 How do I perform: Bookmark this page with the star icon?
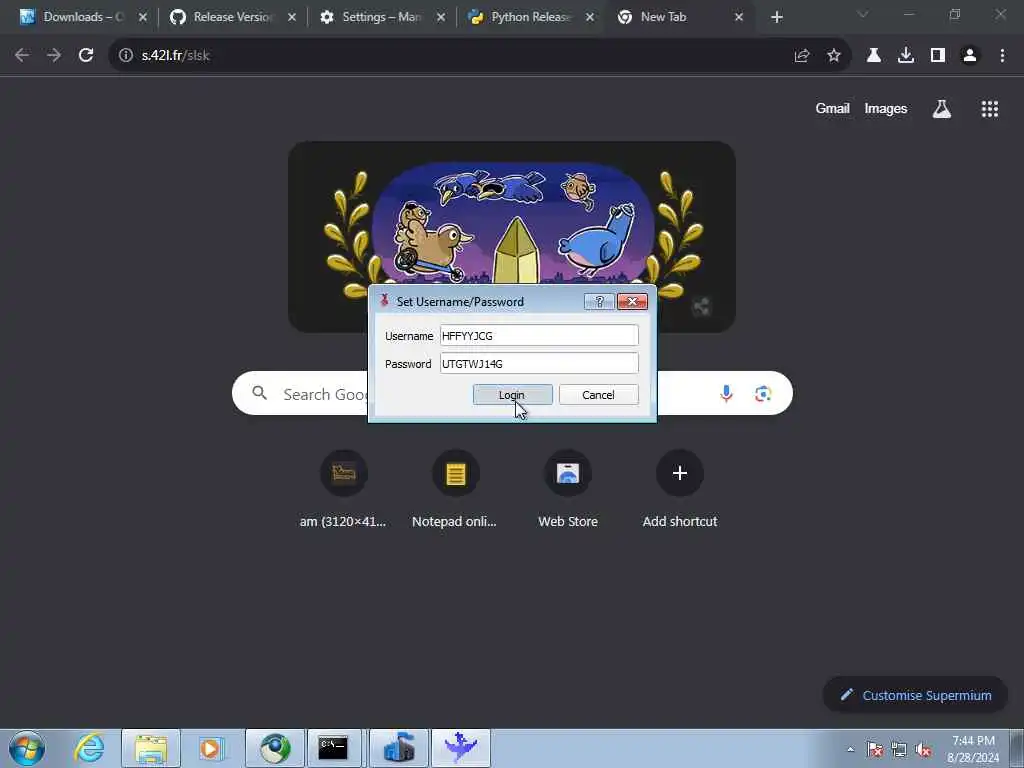[834, 56]
